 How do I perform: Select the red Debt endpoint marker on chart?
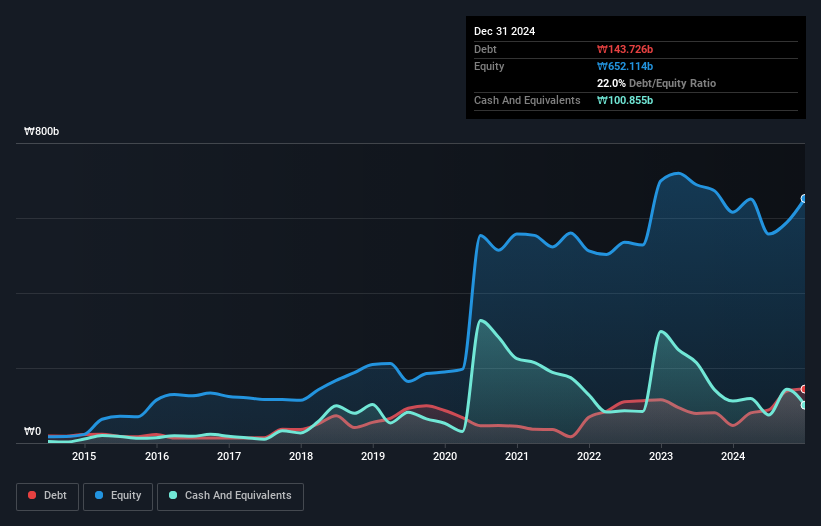point(804,389)
